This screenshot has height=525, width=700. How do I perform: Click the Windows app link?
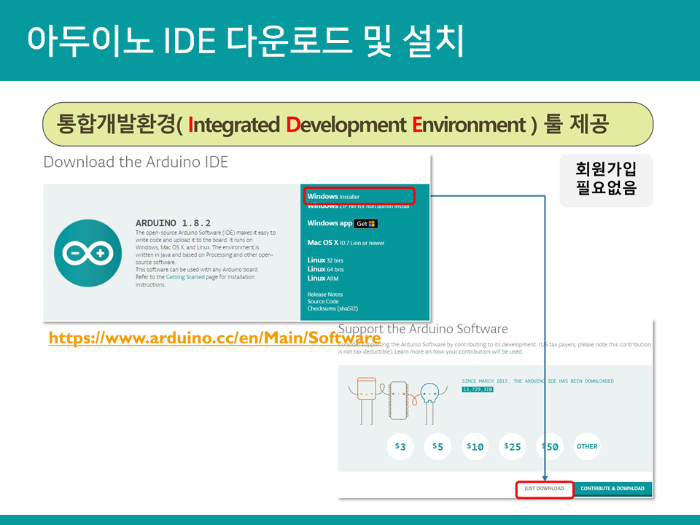pos(329,223)
